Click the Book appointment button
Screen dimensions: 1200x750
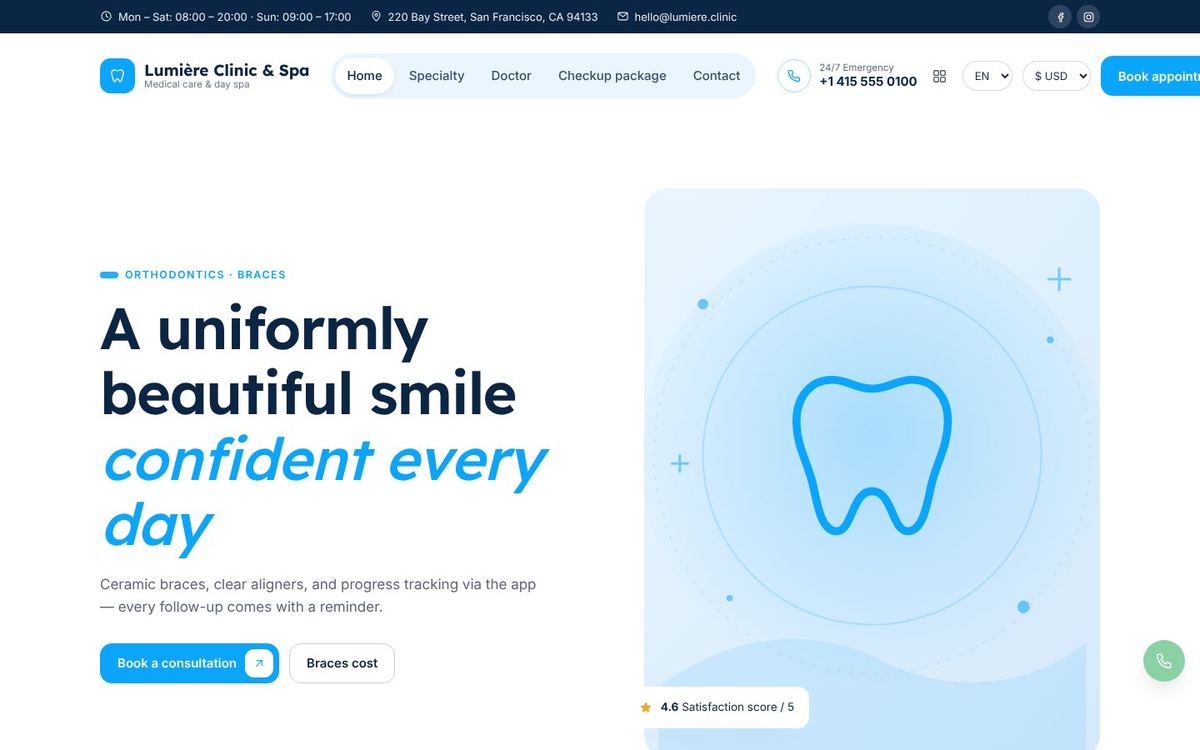point(1151,76)
